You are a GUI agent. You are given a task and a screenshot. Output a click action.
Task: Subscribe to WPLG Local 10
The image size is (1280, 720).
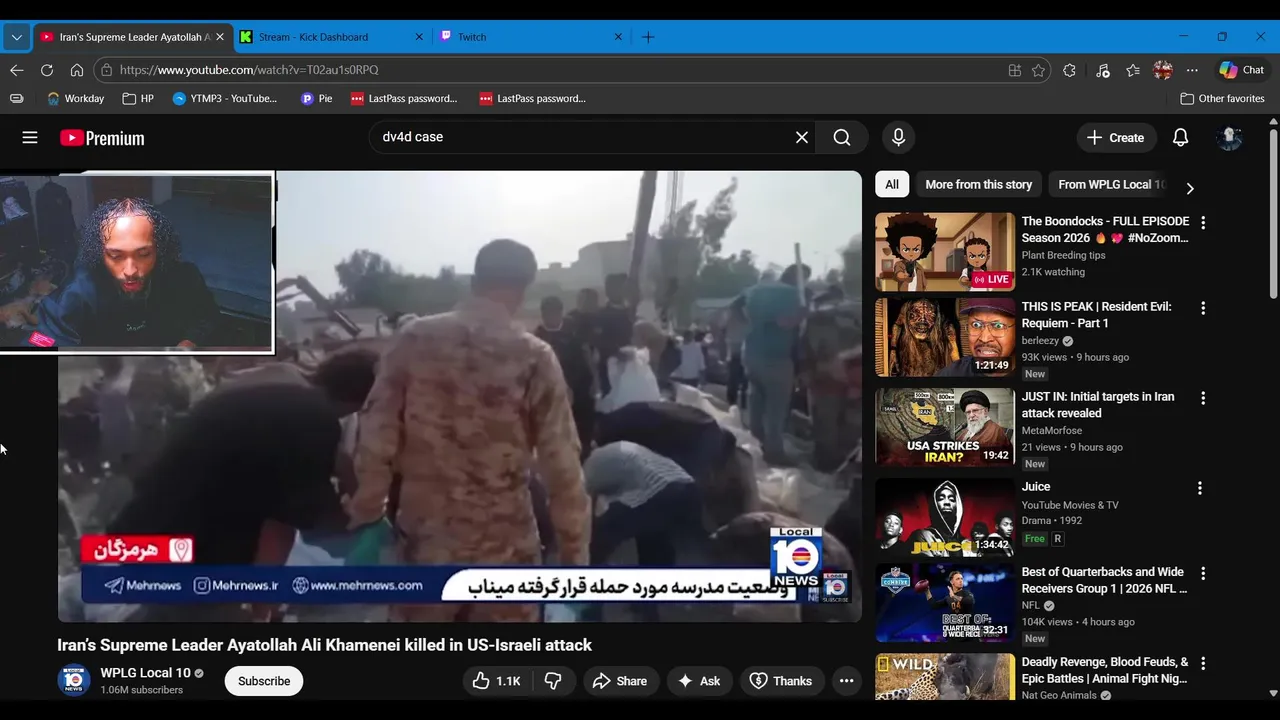coord(264,681)
